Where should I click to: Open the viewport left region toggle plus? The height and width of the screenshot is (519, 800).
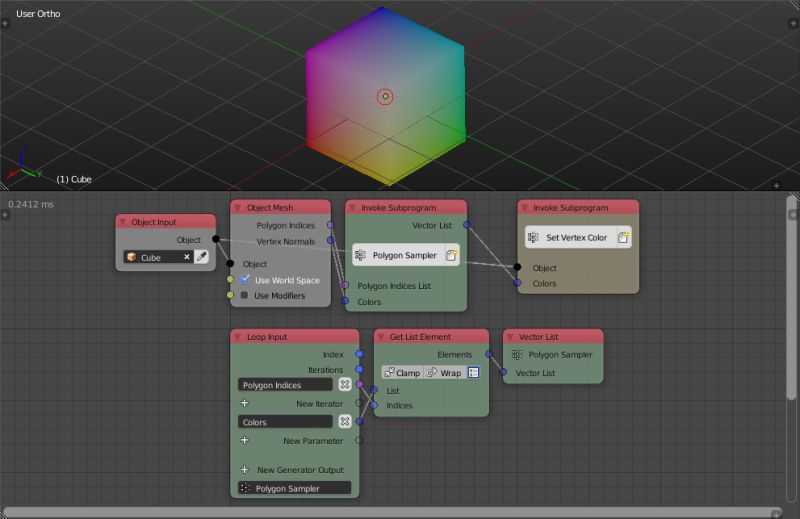coord(5,23)
